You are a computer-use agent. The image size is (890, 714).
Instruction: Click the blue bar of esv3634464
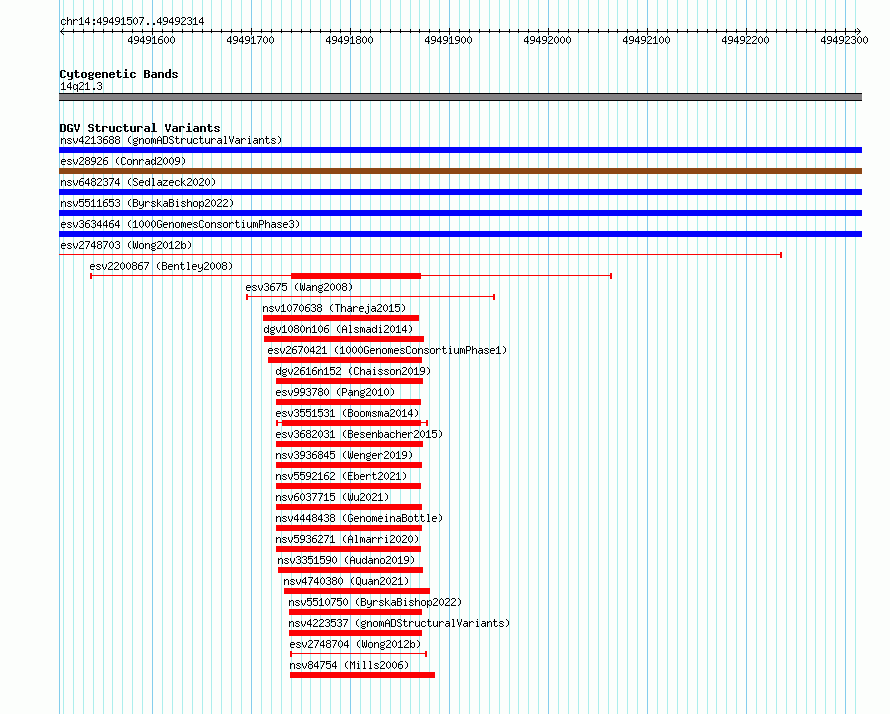(460, 234)
